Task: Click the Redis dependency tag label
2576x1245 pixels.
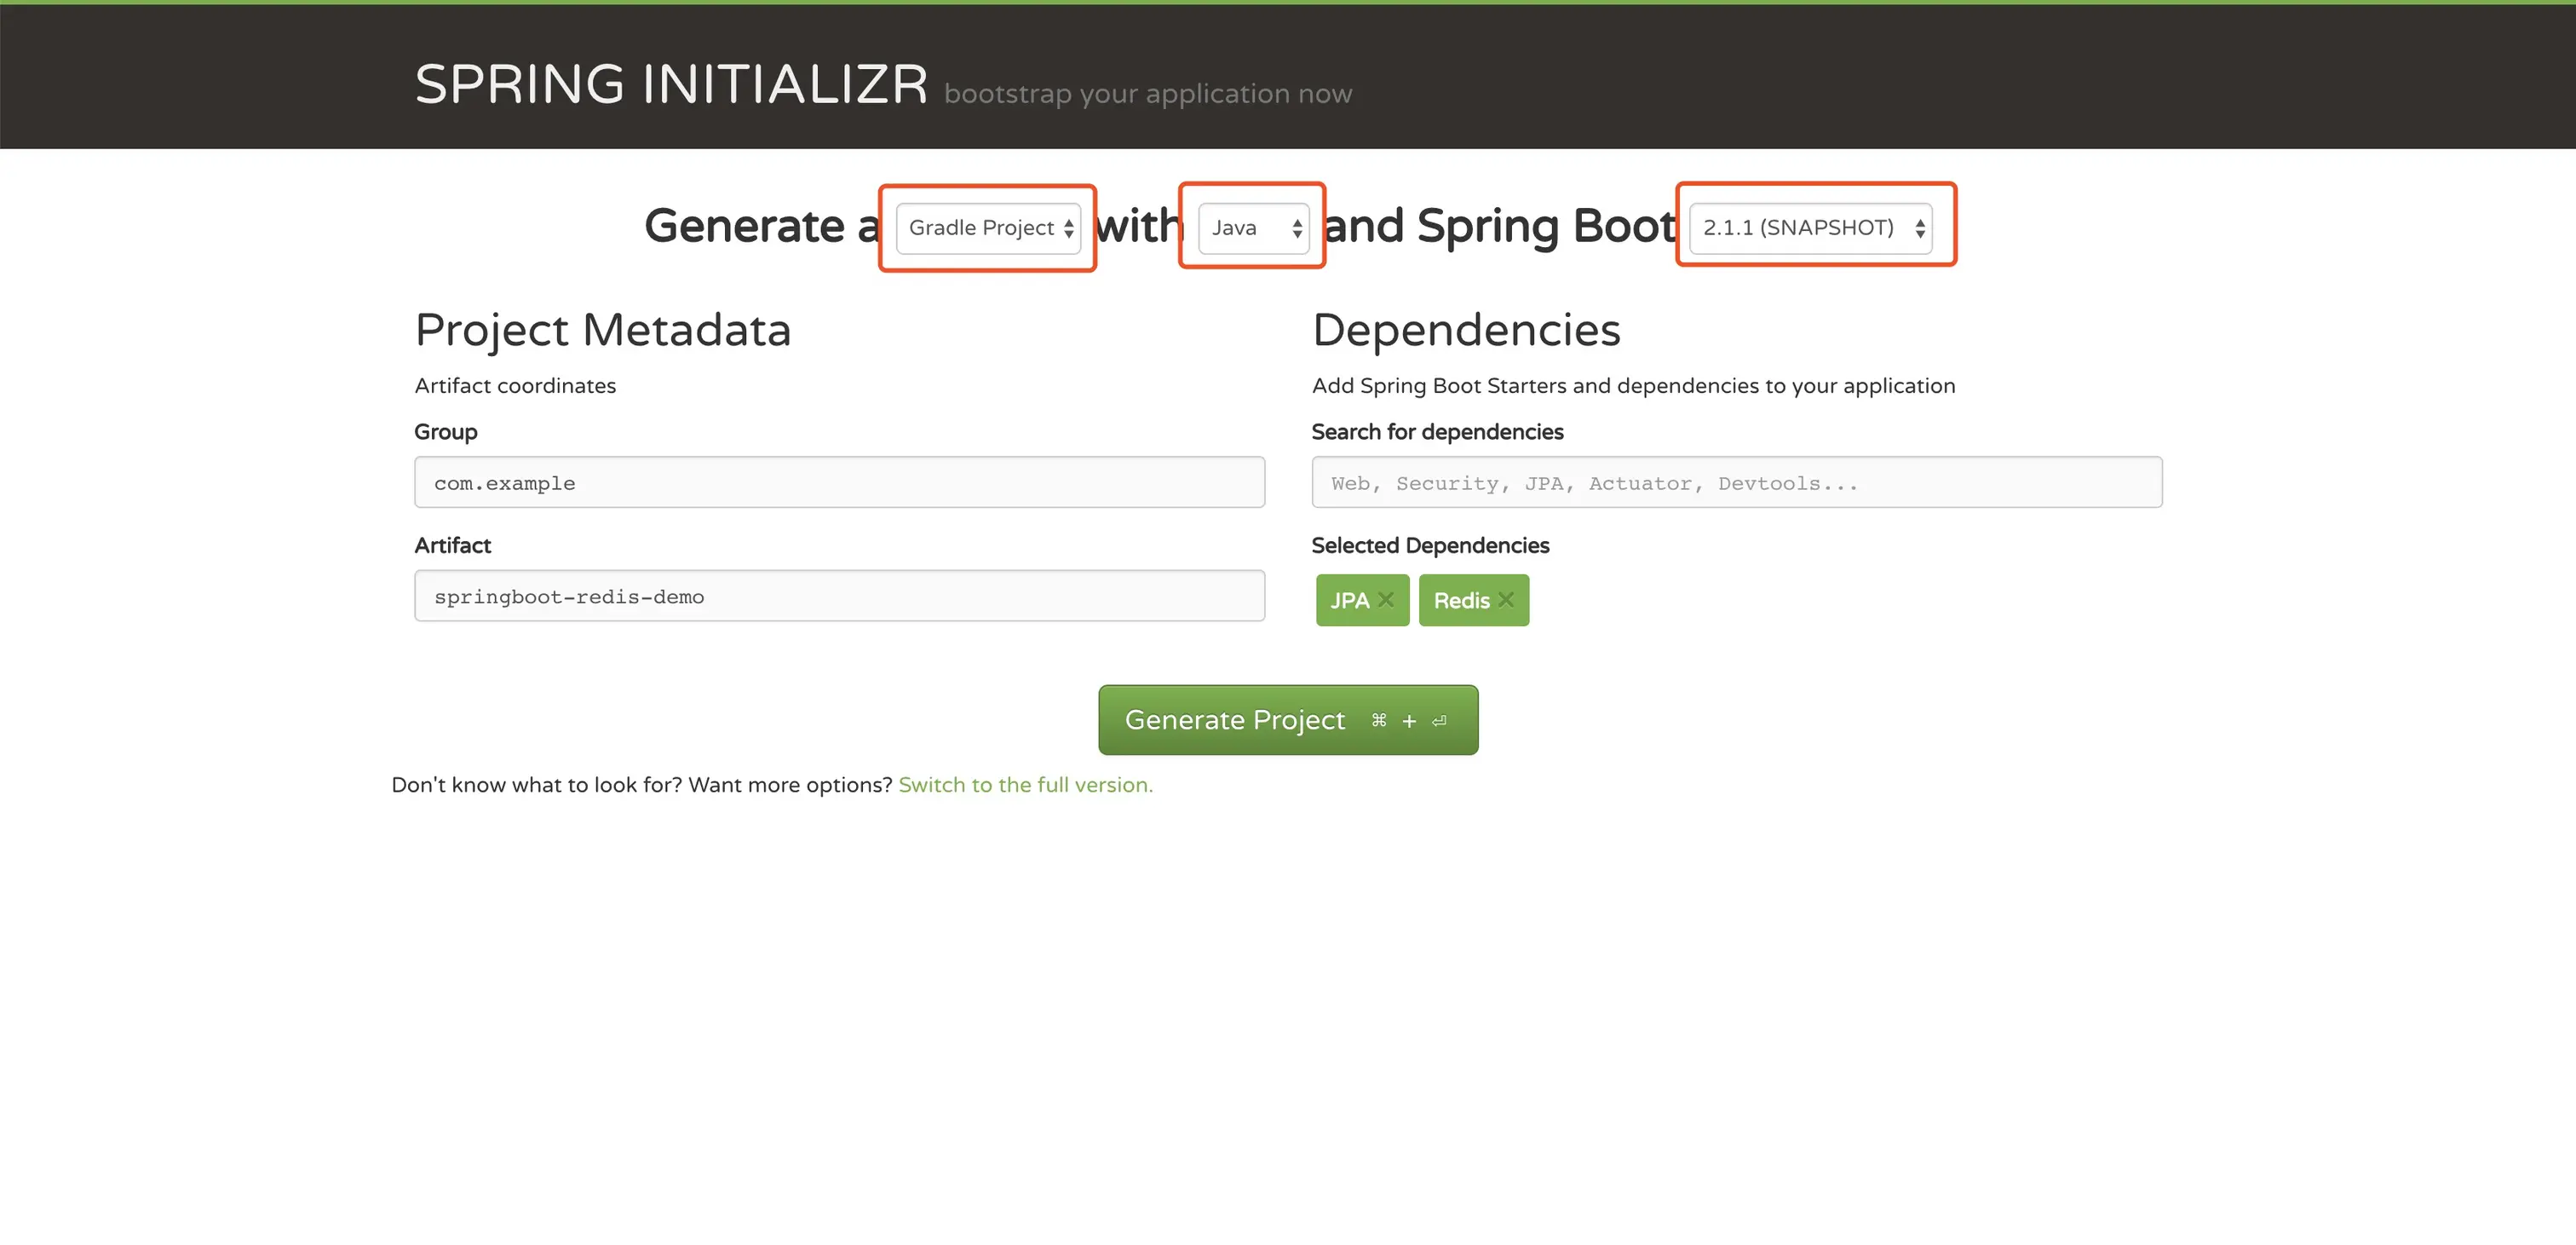Action: [x=1461, y=601]
